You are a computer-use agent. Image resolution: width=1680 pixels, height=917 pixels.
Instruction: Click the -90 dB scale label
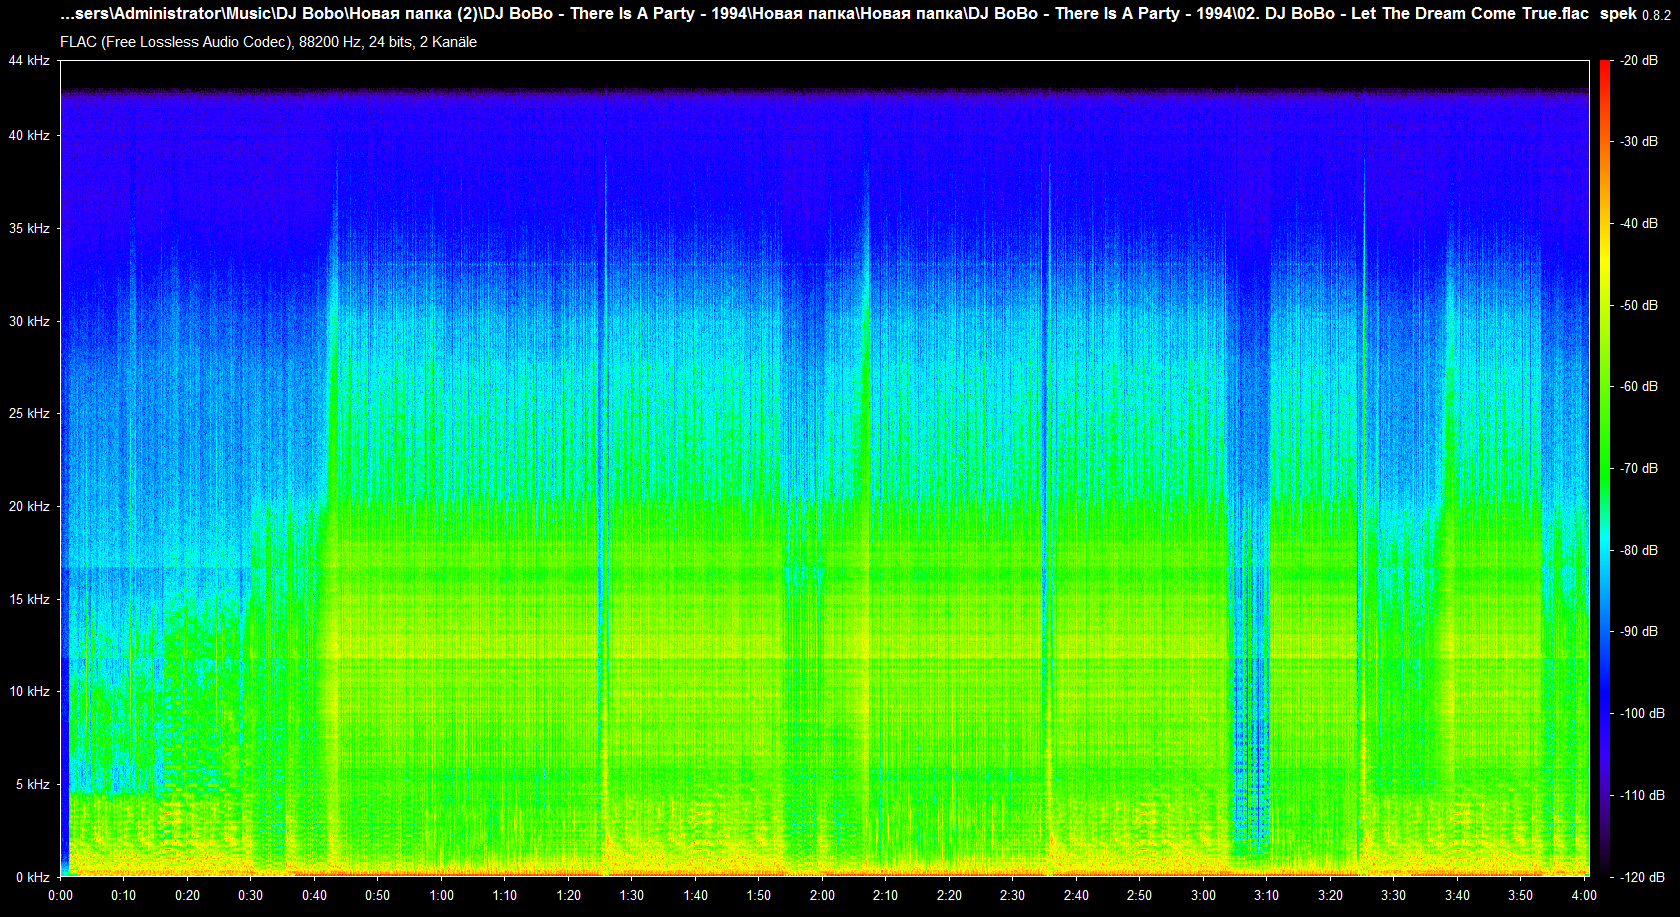(1639, 631)
